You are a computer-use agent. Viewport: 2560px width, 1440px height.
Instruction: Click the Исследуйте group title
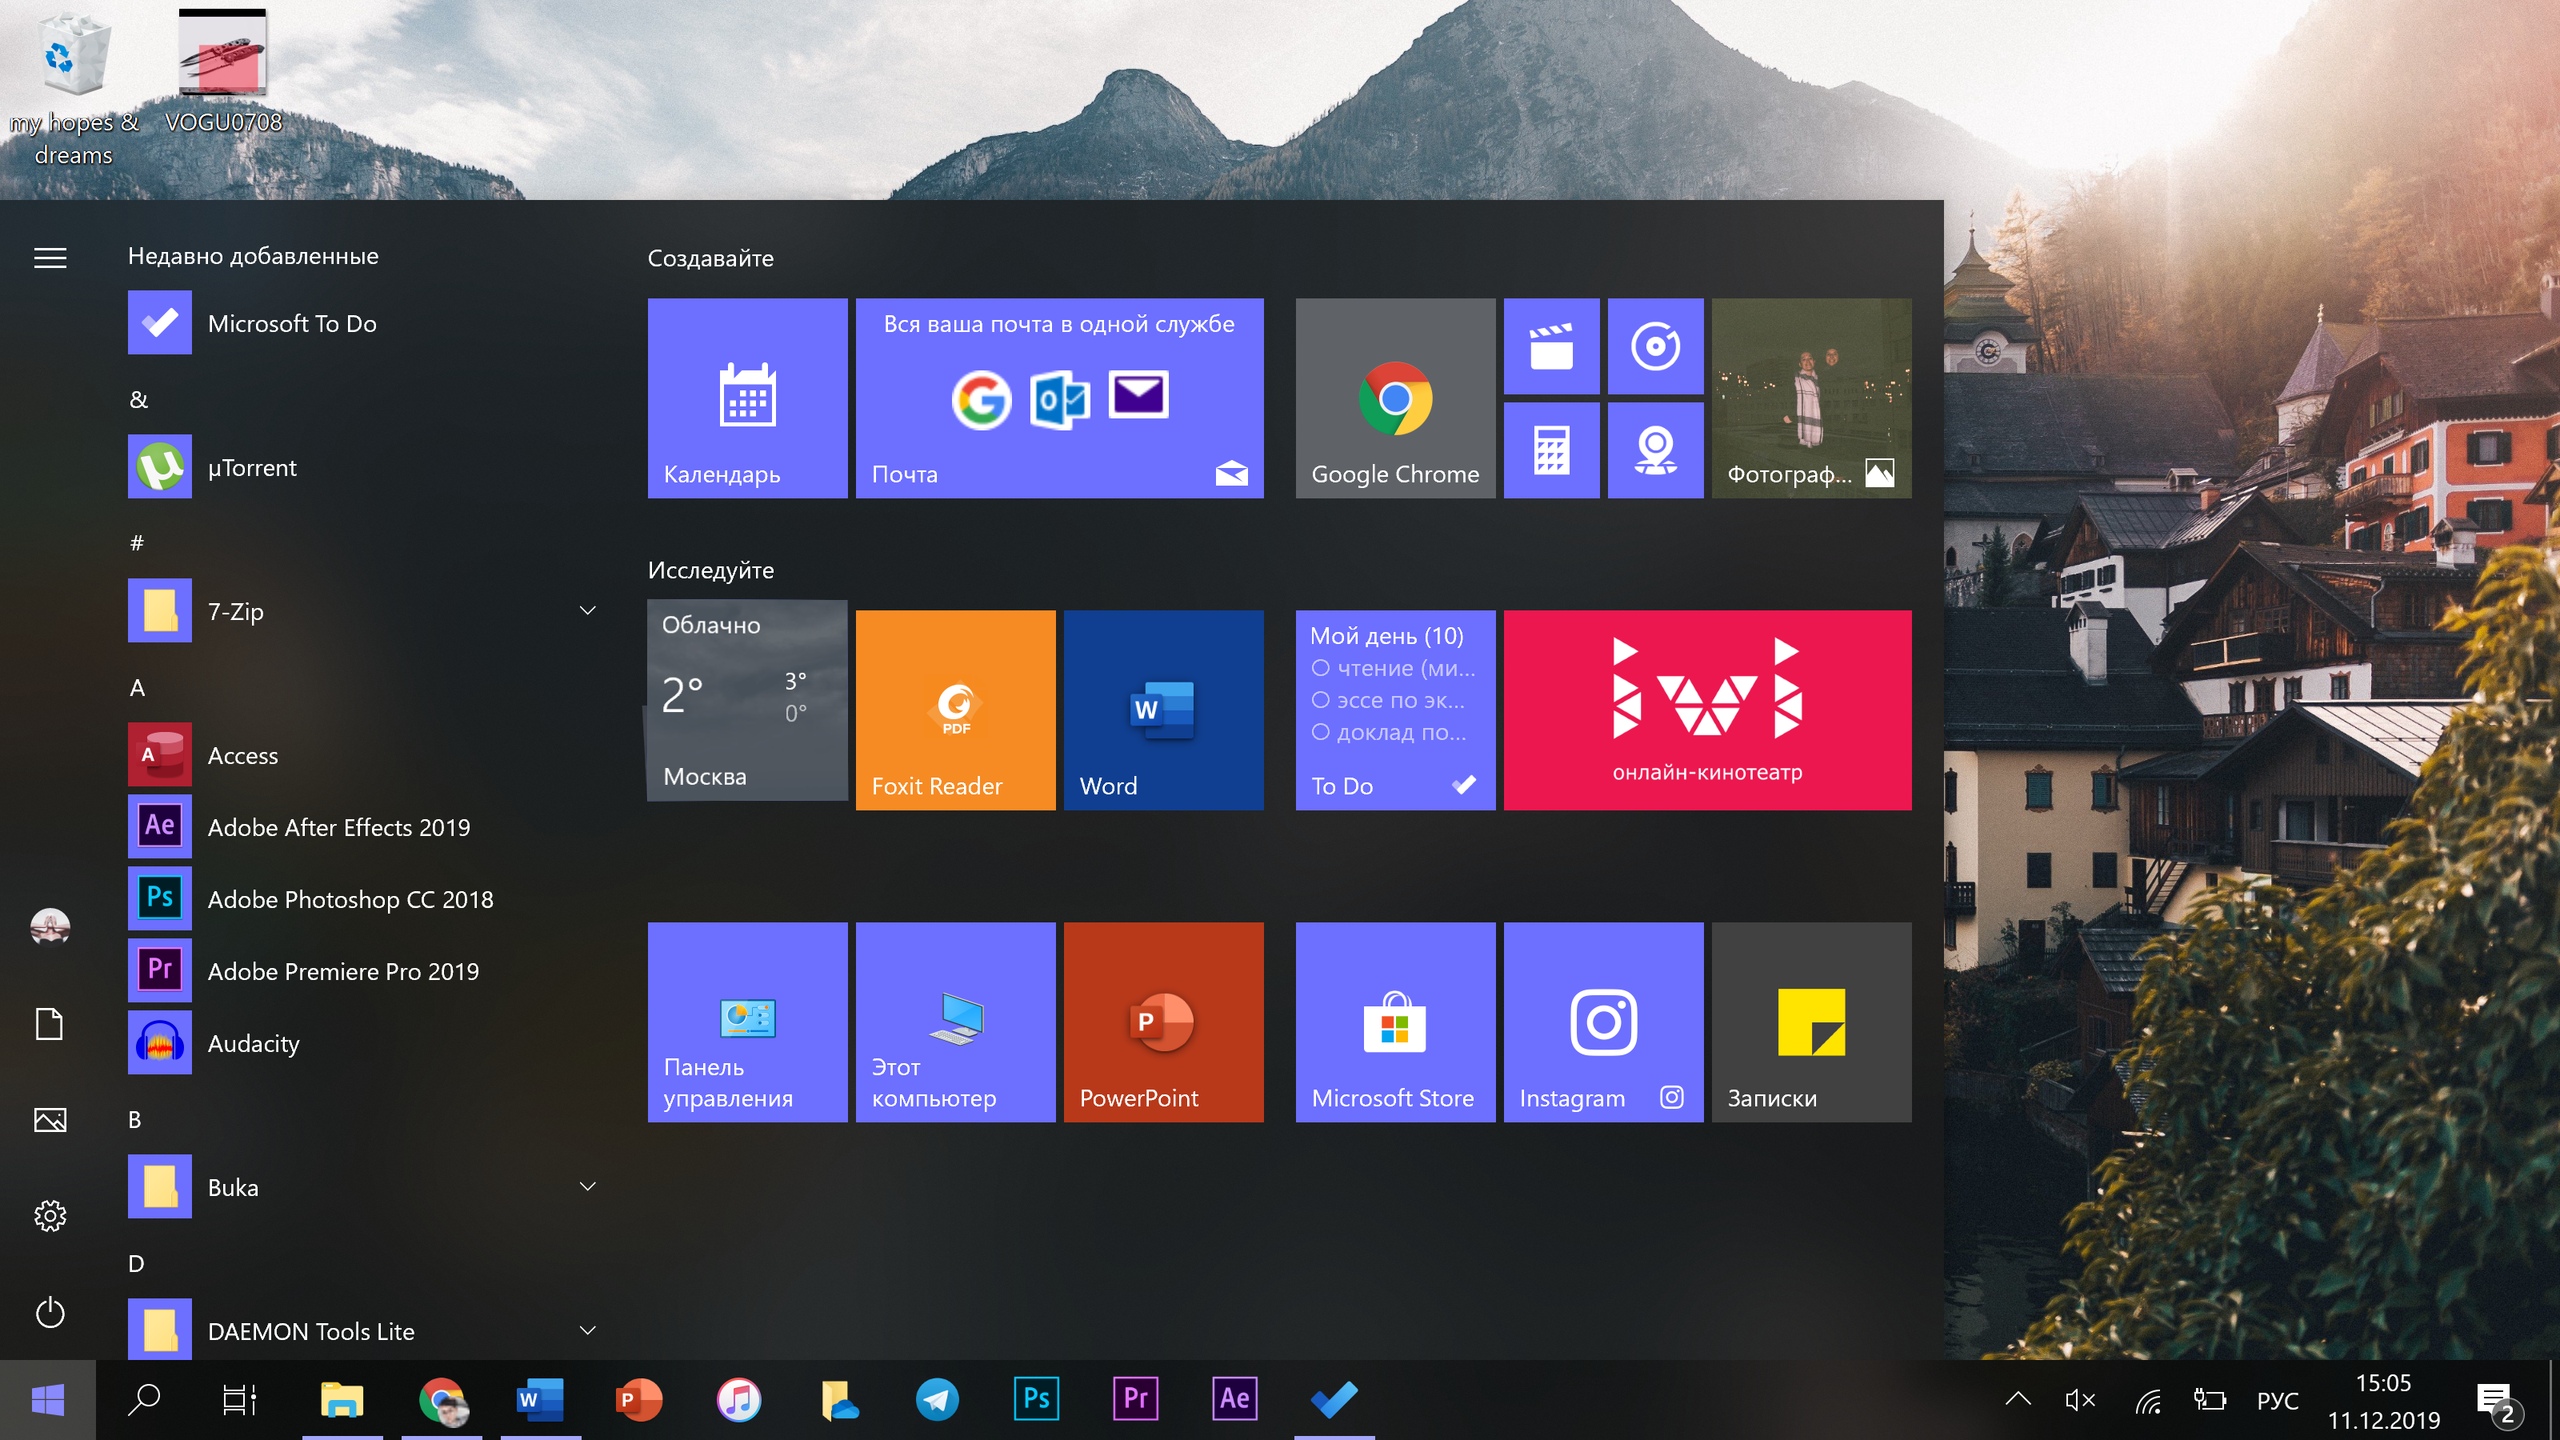710,570
